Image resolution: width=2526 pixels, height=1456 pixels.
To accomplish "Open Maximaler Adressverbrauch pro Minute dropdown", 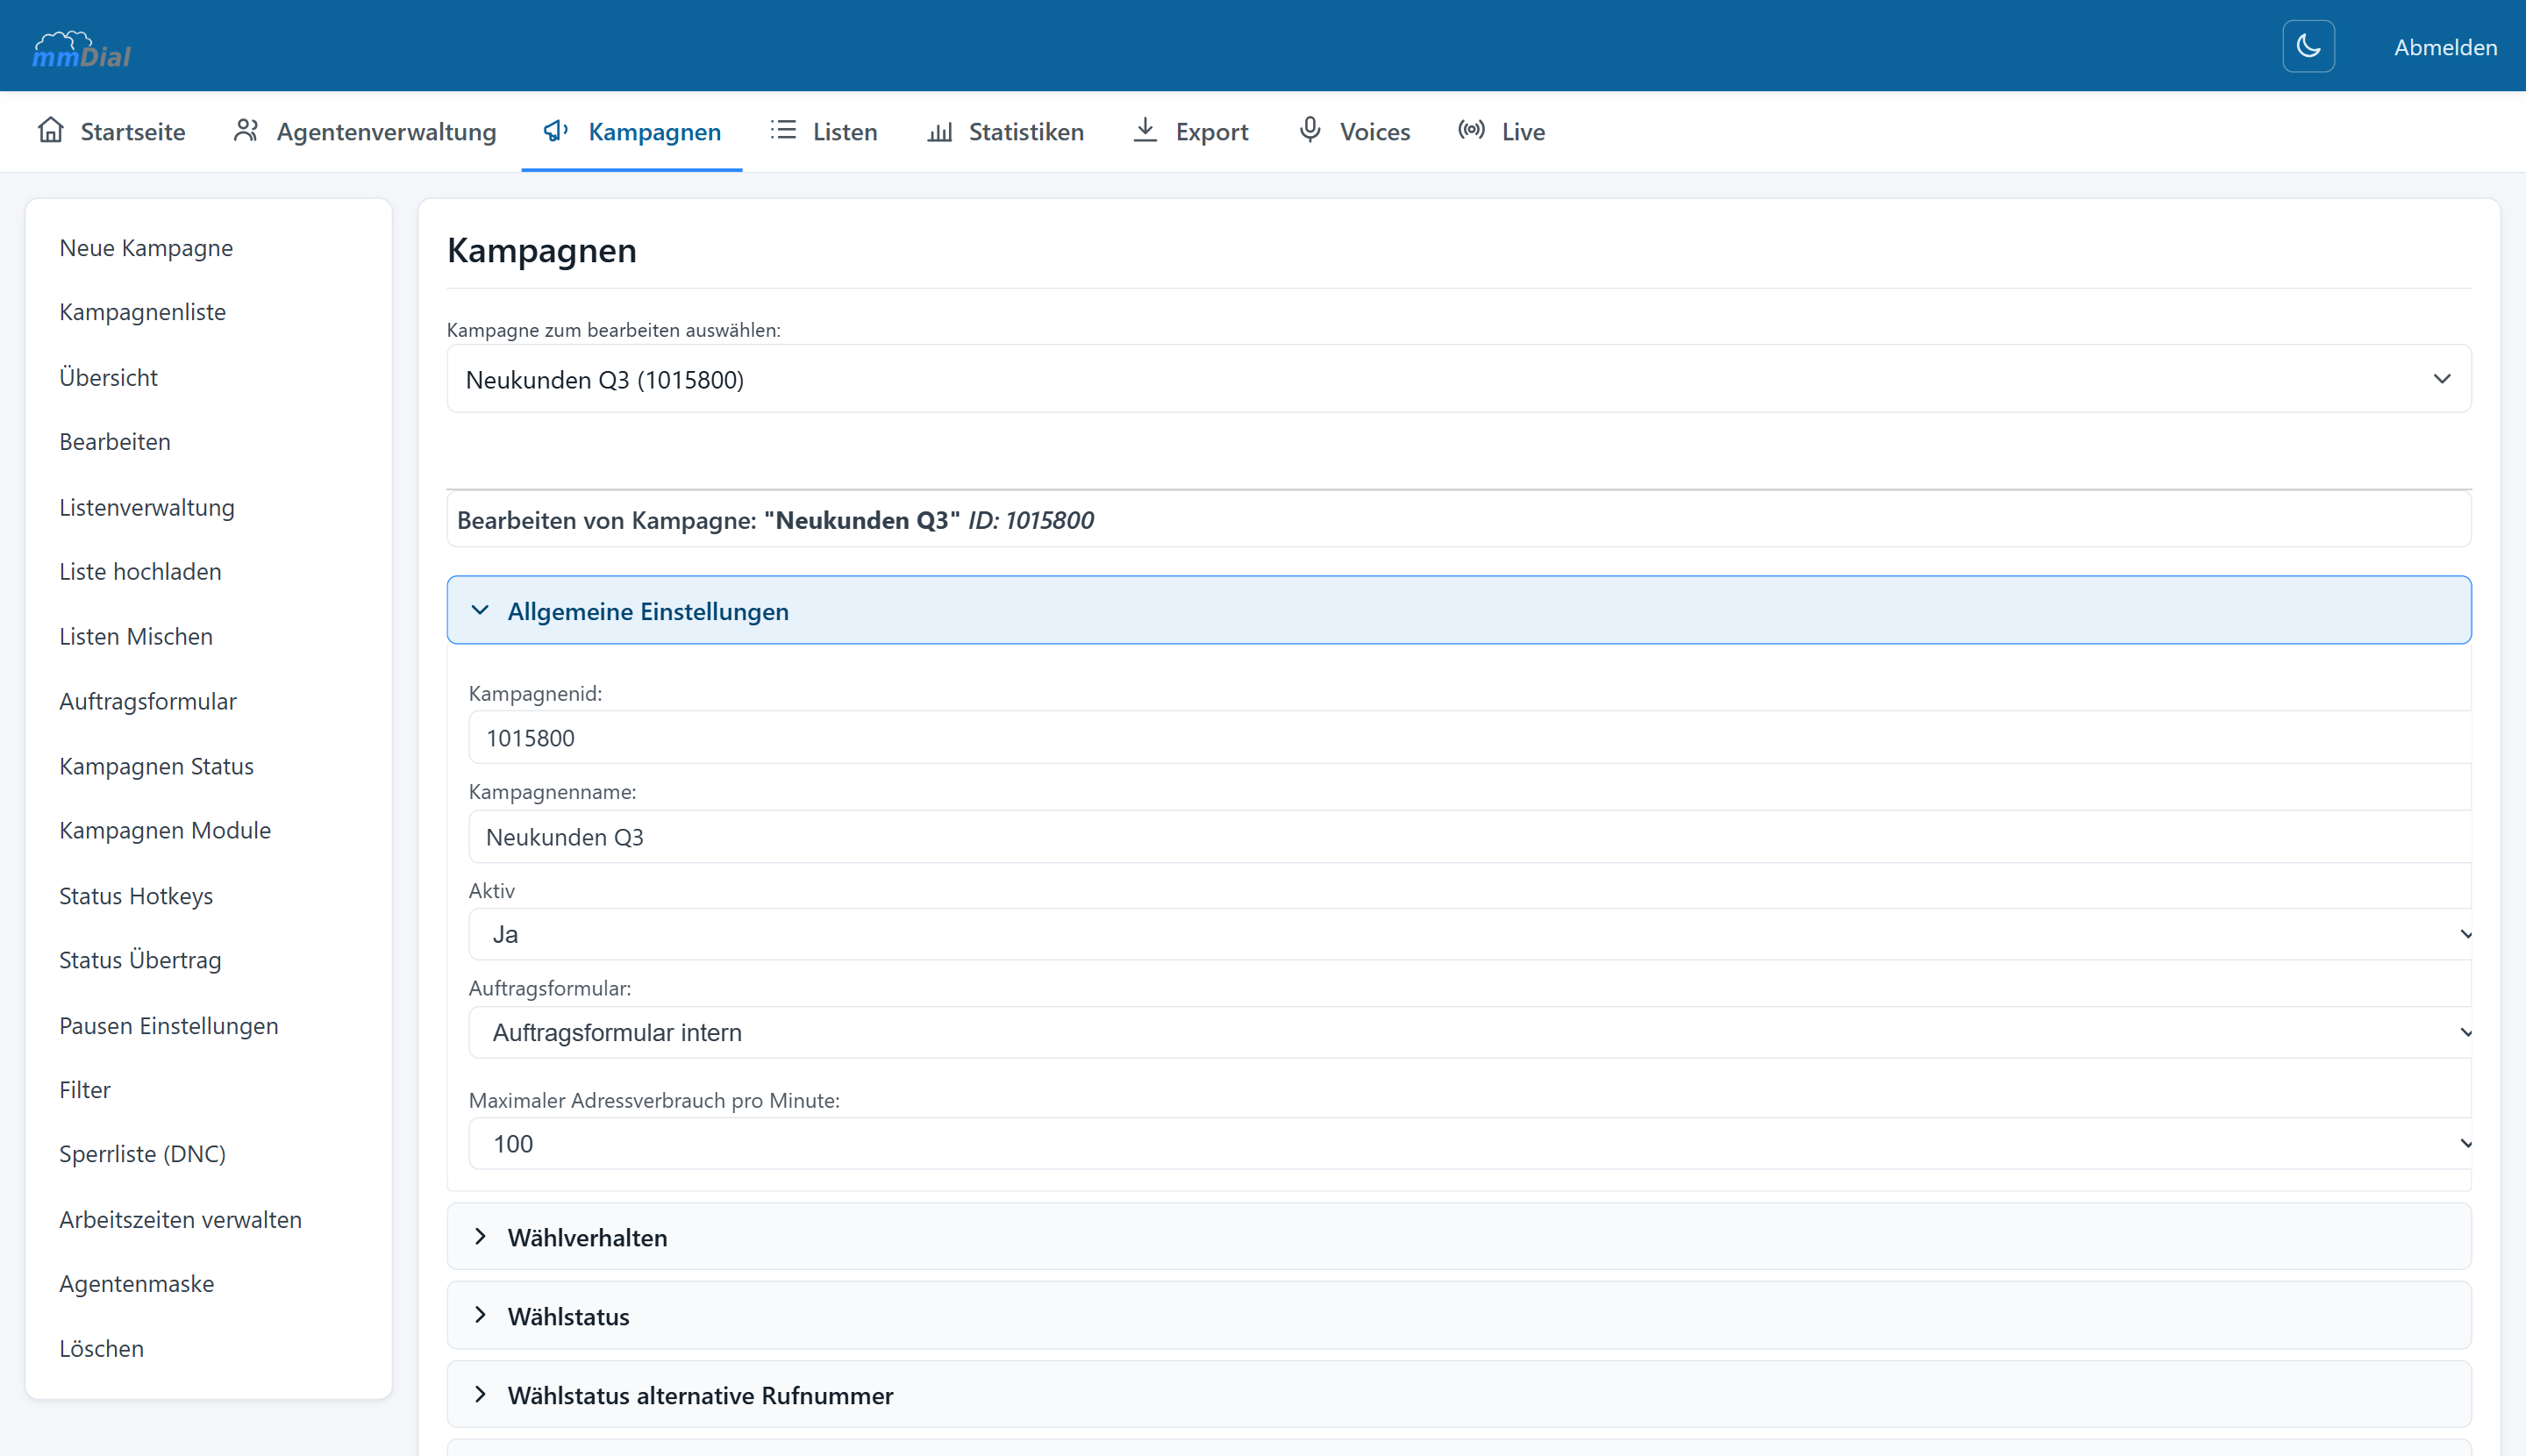I will [x=1470, y=1143].
